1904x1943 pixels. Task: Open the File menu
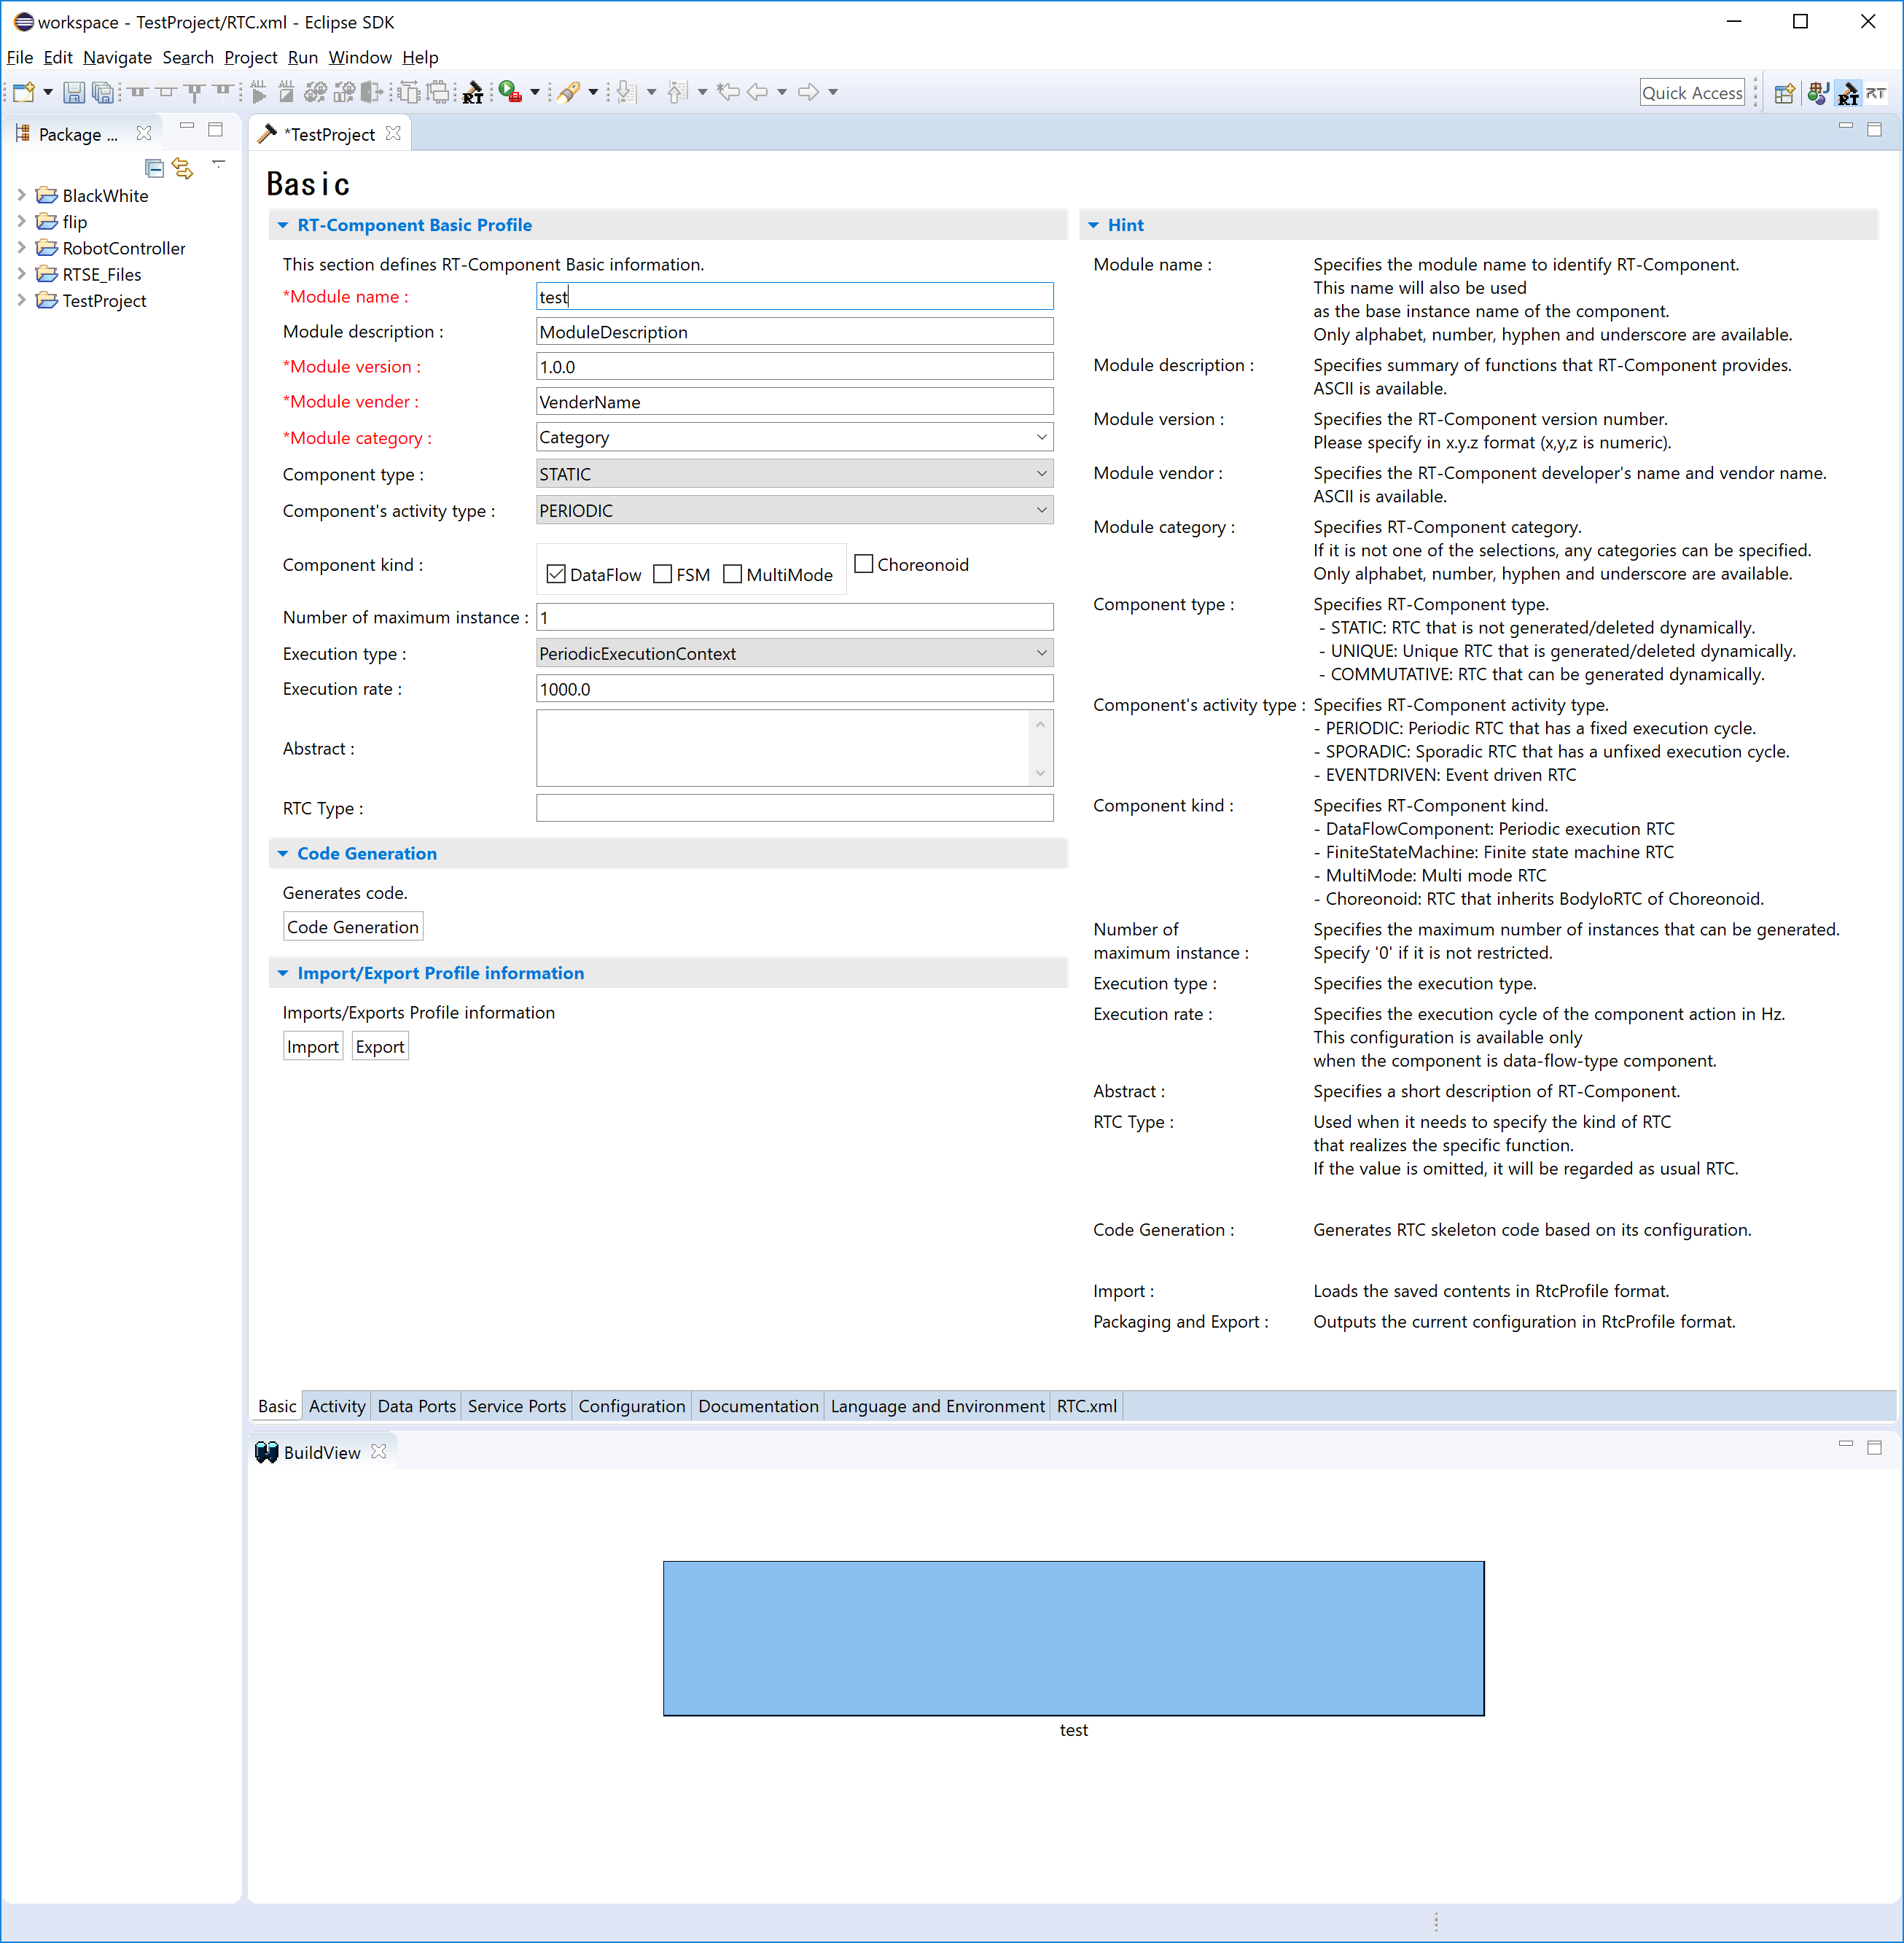tap(20, 57)
